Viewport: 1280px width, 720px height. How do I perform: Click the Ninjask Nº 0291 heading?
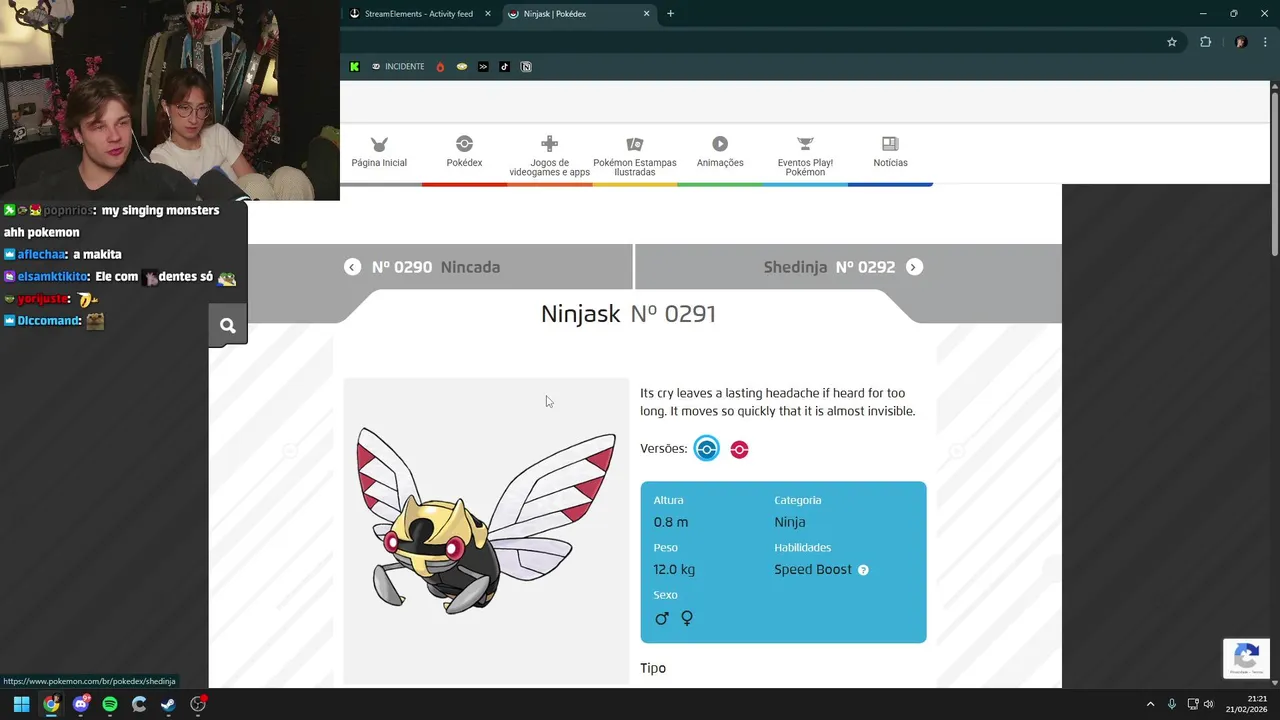pyautogui.click(x=628, y=314)
